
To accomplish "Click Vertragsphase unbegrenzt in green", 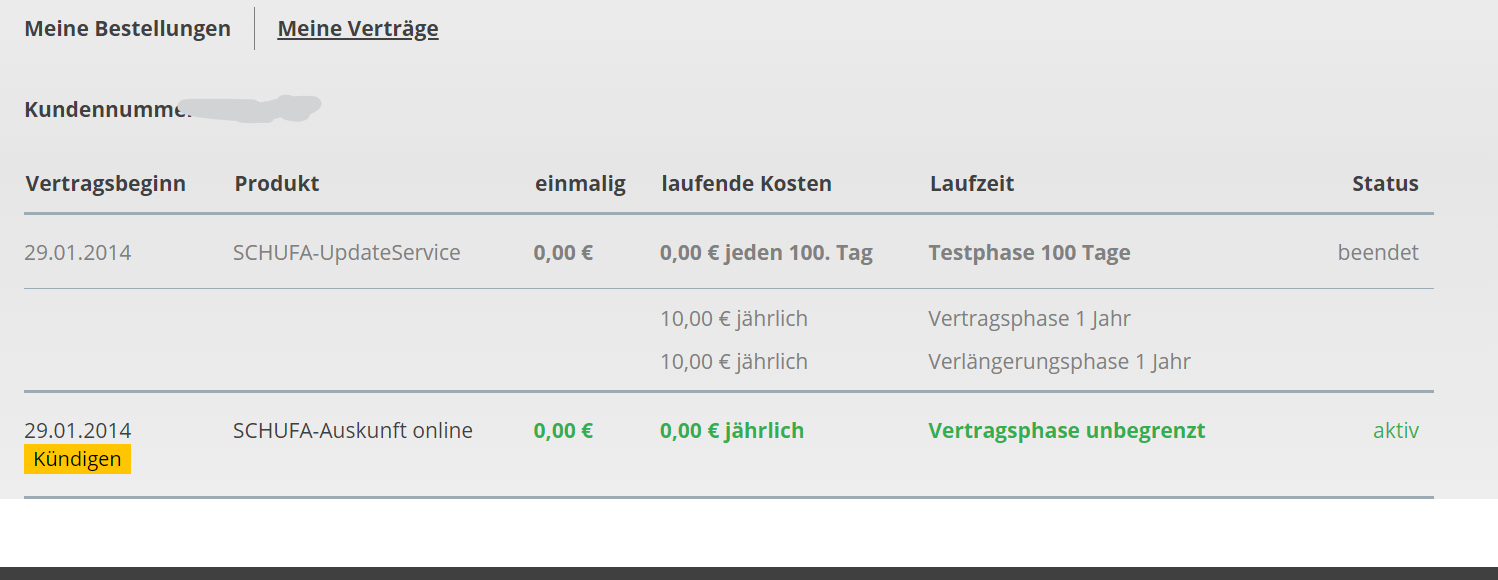I will 1067,430.
